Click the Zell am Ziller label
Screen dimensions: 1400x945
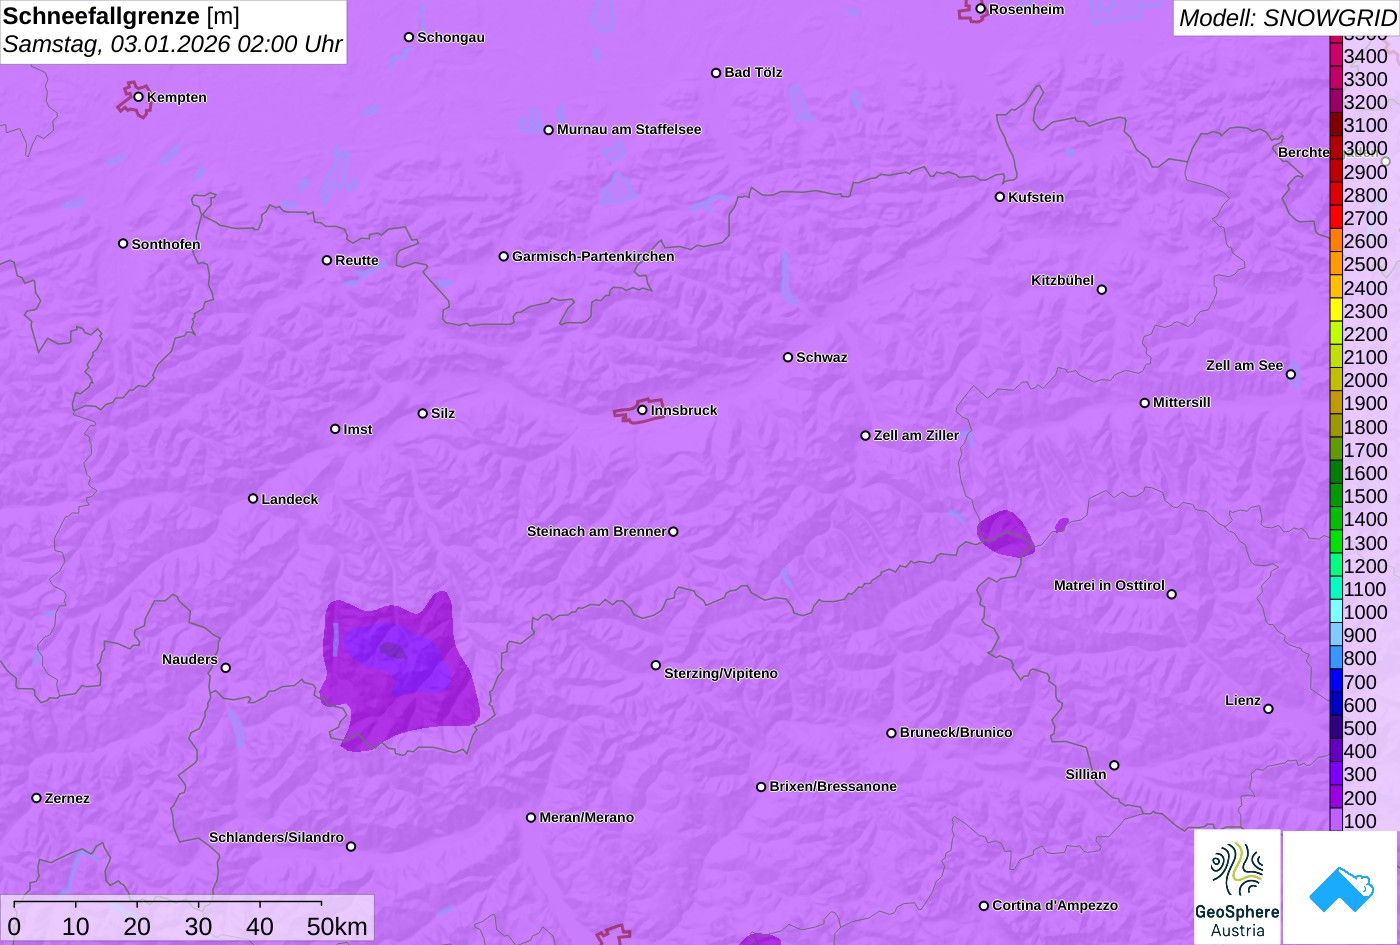pyautogui.click(x=916, y=435)
